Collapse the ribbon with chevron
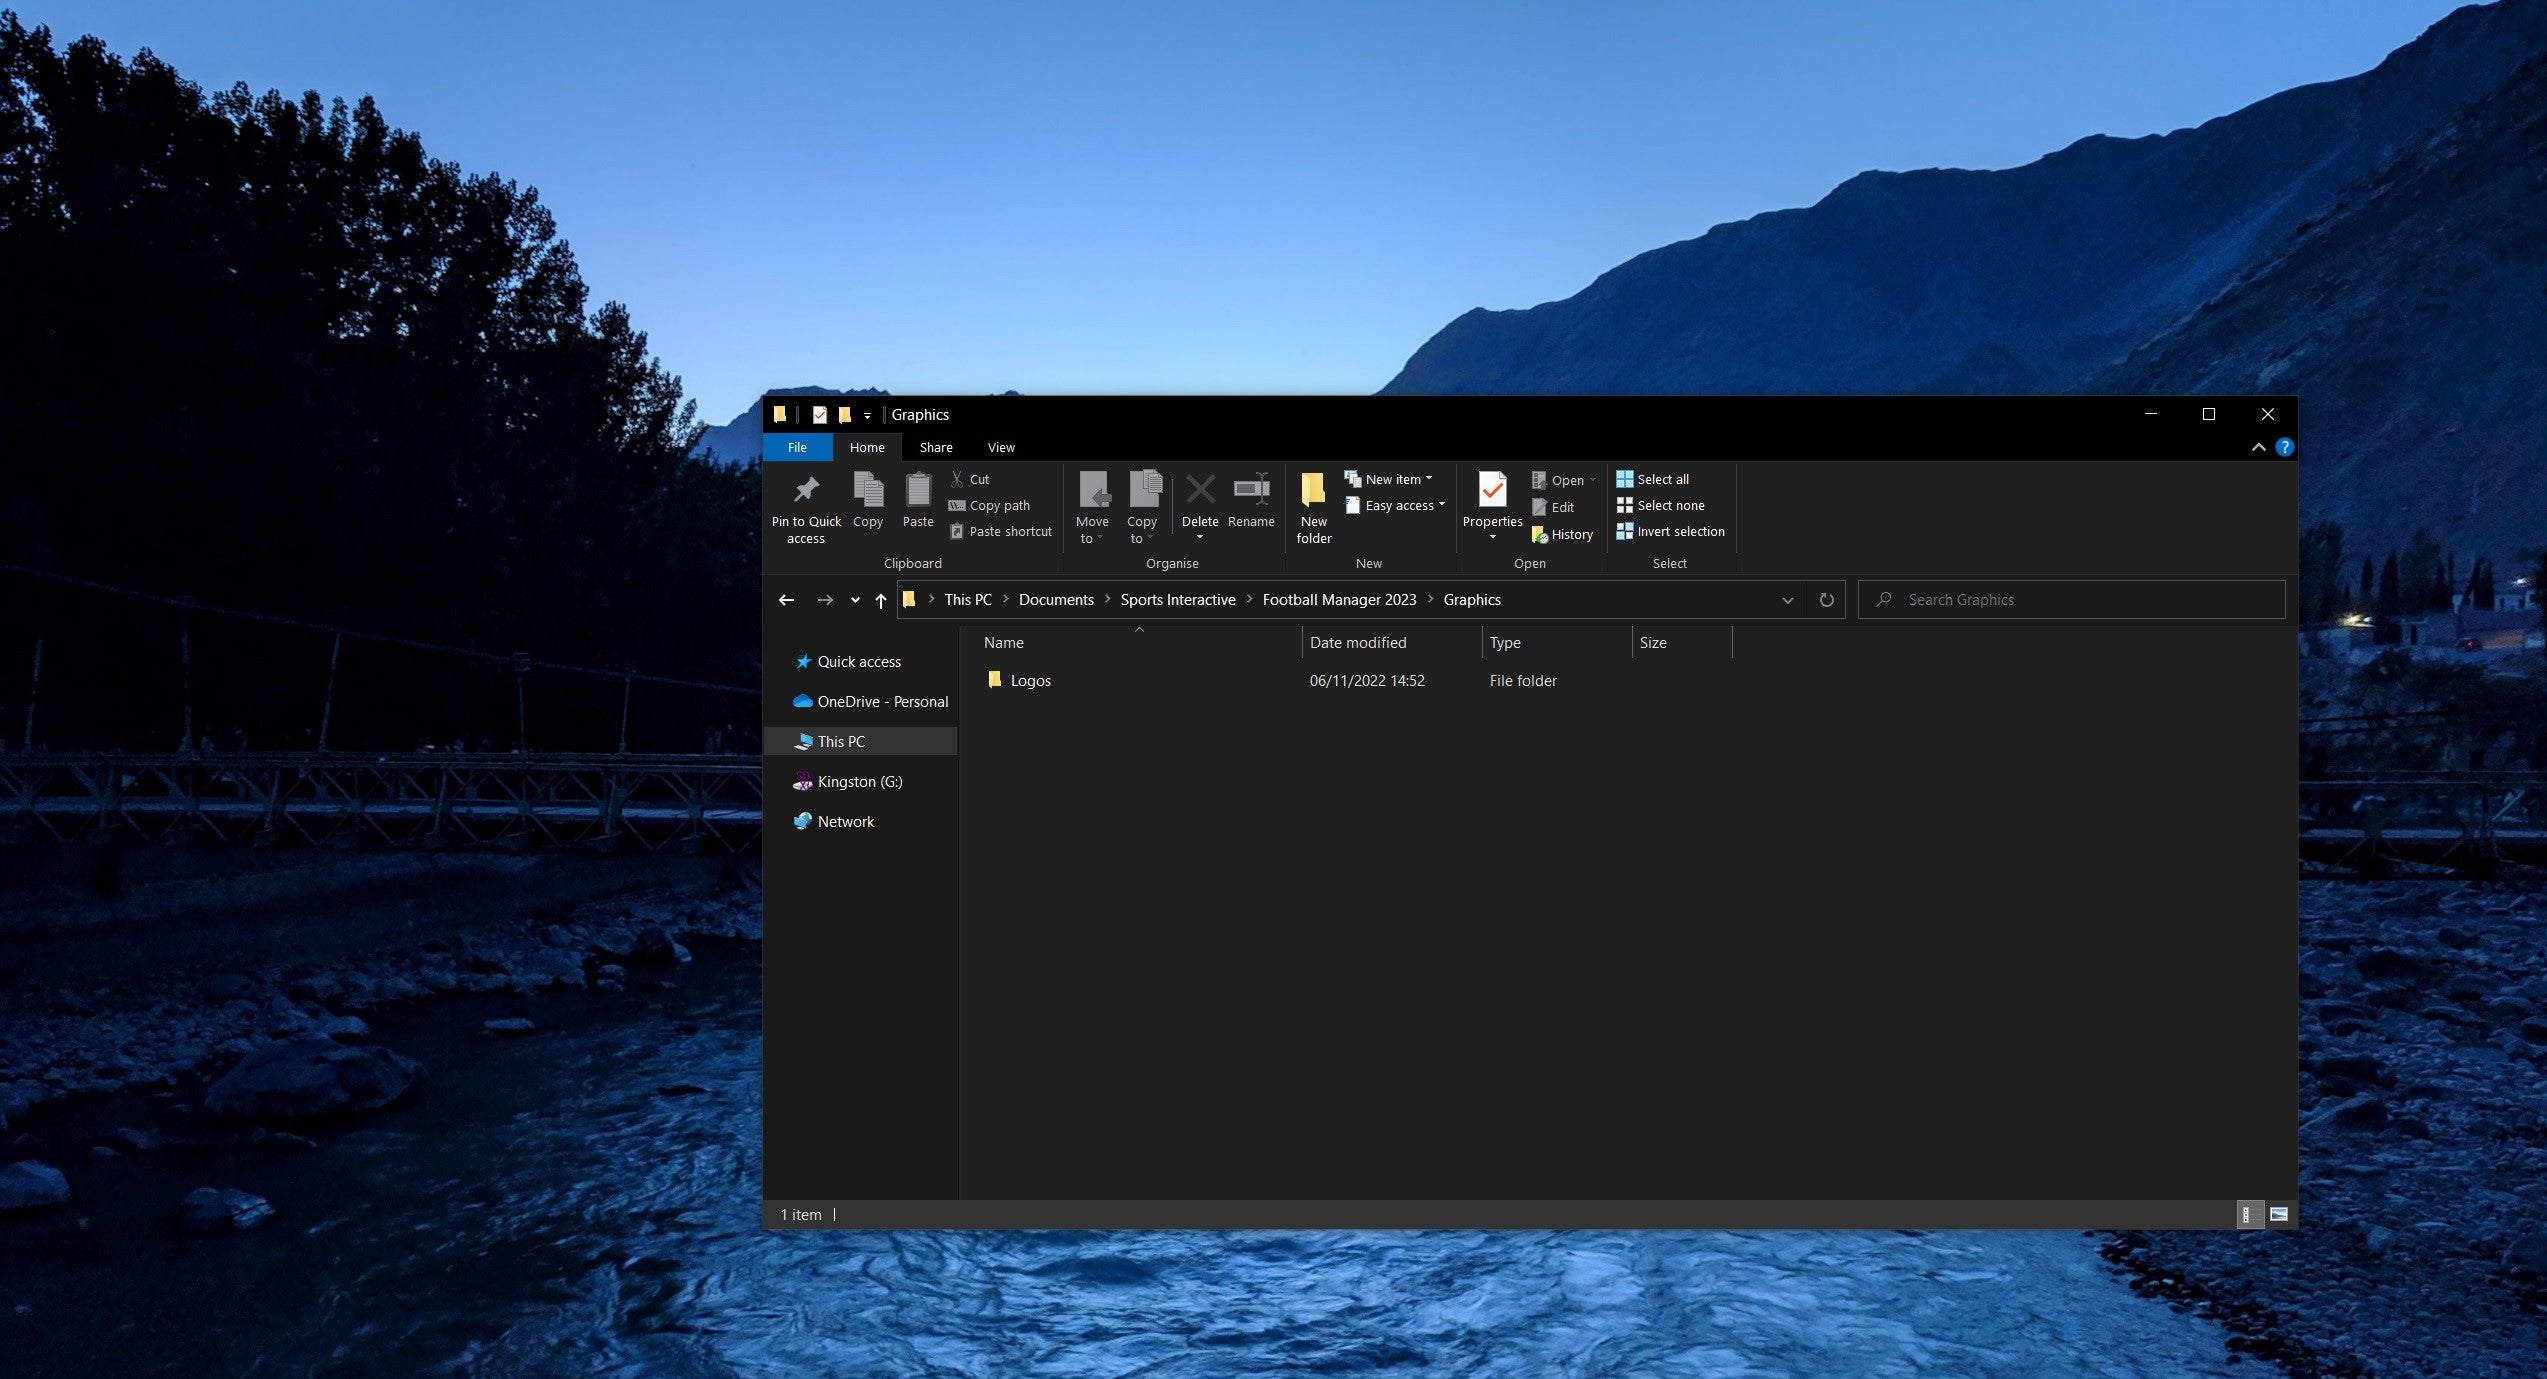Viewport: 2547px width, 1379px height. [2258, 447]
